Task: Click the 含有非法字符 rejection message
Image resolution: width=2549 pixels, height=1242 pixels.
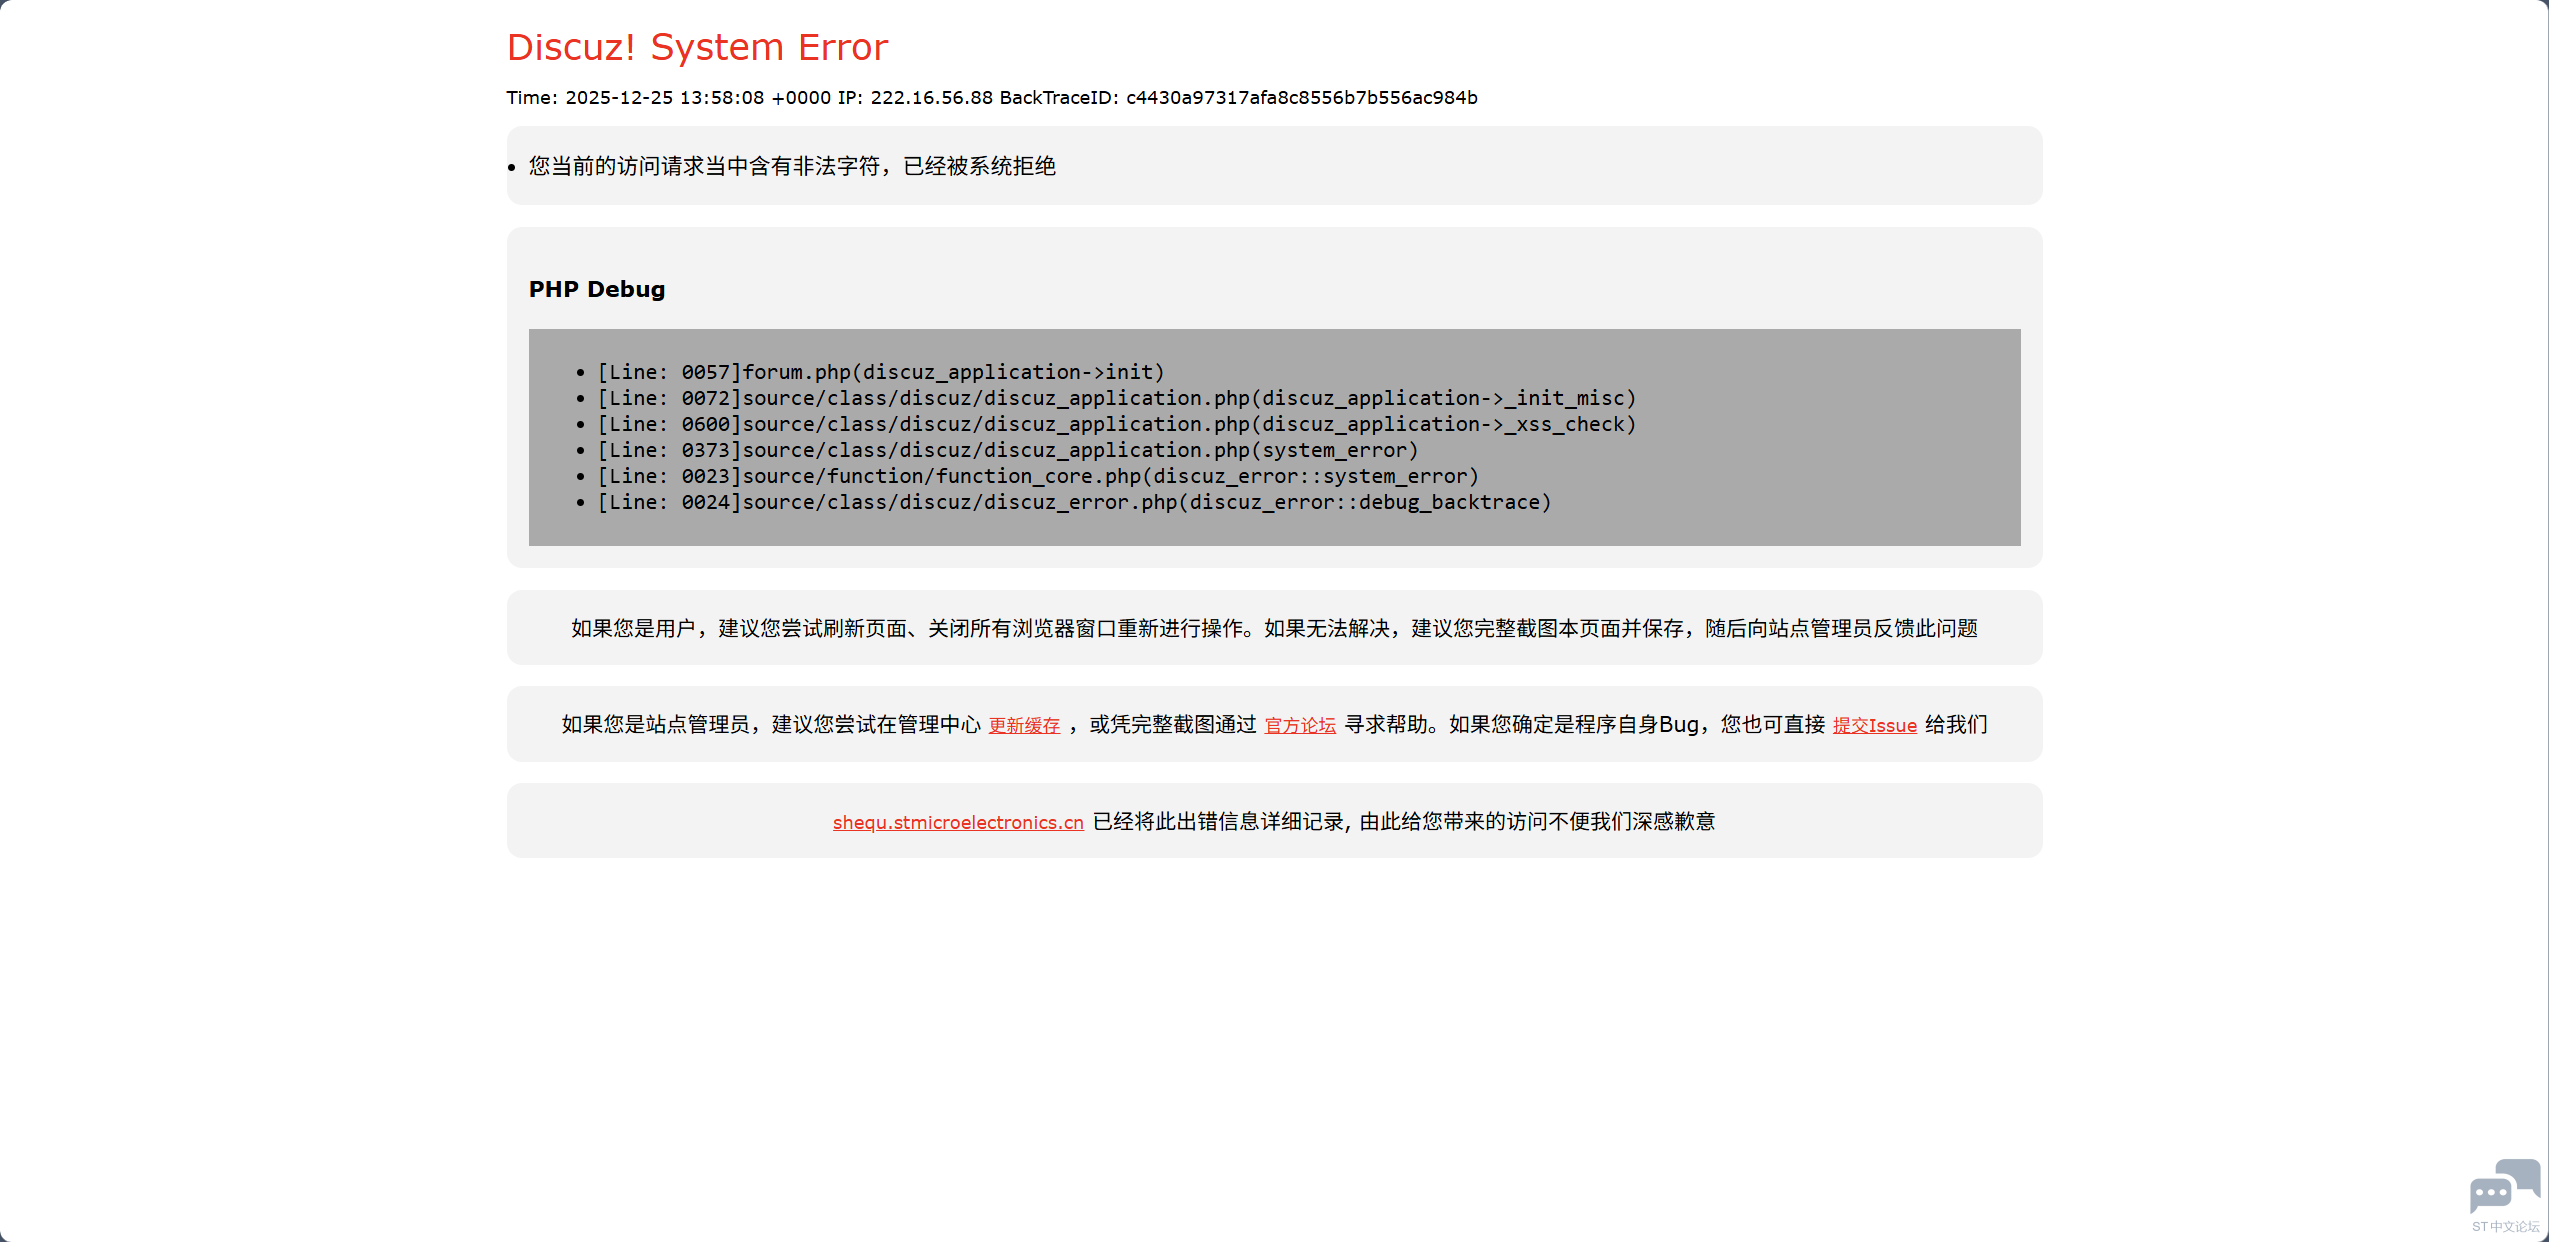Action: click(x=792, y=166)
